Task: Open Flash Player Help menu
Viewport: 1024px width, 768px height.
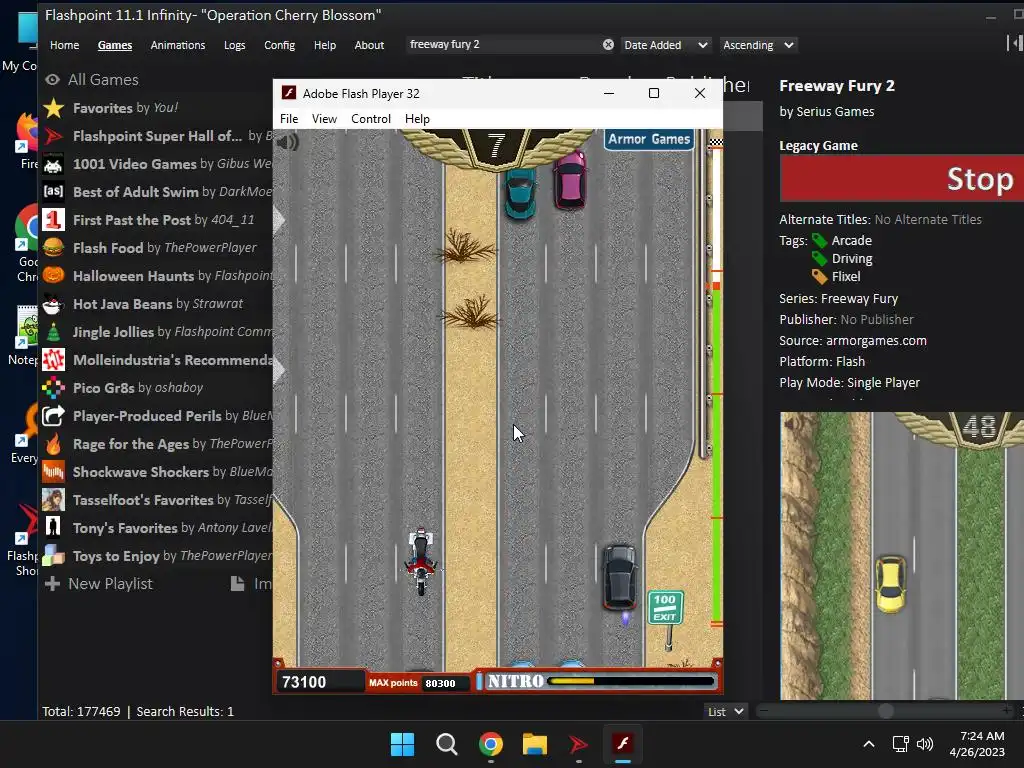Action: pyautogui.click(x=417, y=119)
